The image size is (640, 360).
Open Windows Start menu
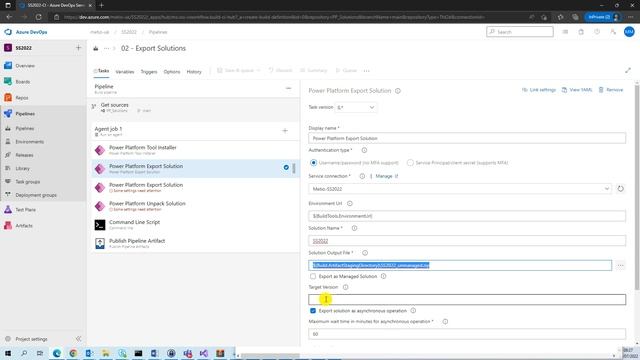tap(8, 353)
